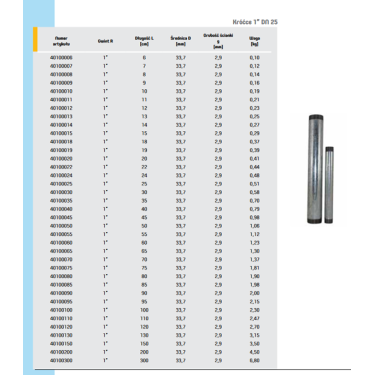Click article number 40100011
375x375 pixels.
pyautogui.click(x=61, y=100)
